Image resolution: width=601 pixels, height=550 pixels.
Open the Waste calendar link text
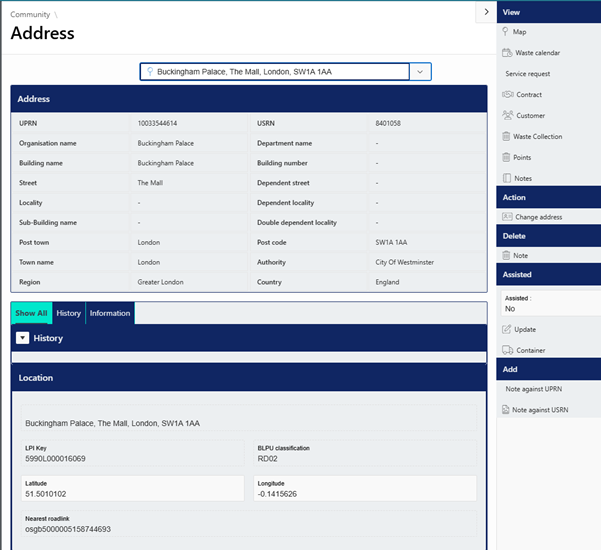pyautogui.click(x=537, y=53)
